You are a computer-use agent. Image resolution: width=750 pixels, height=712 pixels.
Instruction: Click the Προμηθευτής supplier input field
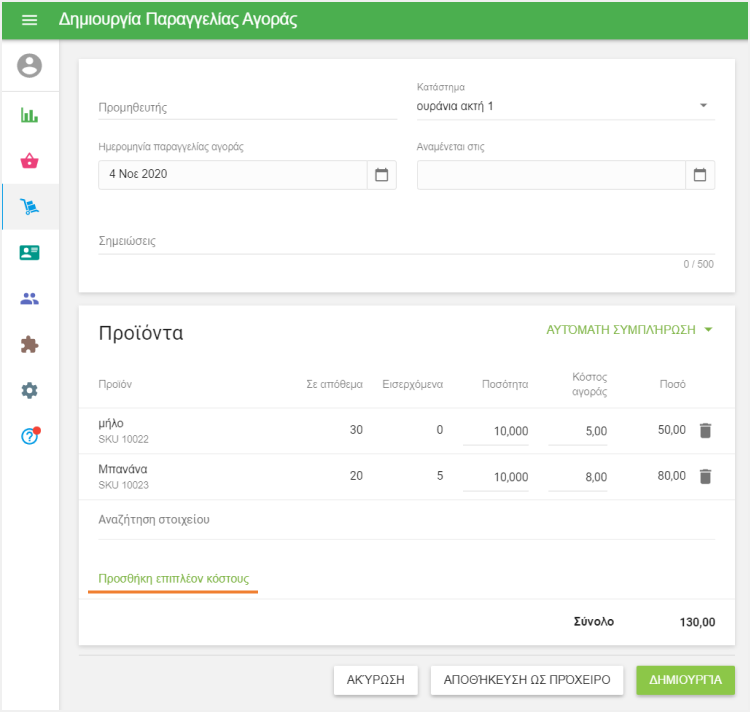click(247, 107)
